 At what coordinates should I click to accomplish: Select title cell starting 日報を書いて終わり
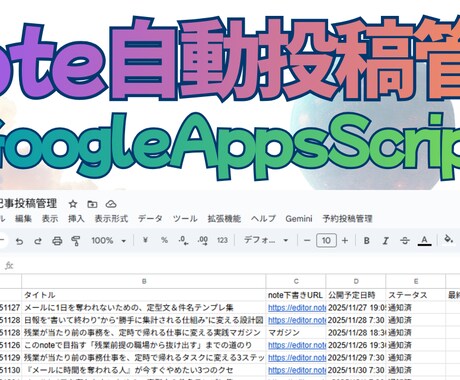[x=144, y=320]
